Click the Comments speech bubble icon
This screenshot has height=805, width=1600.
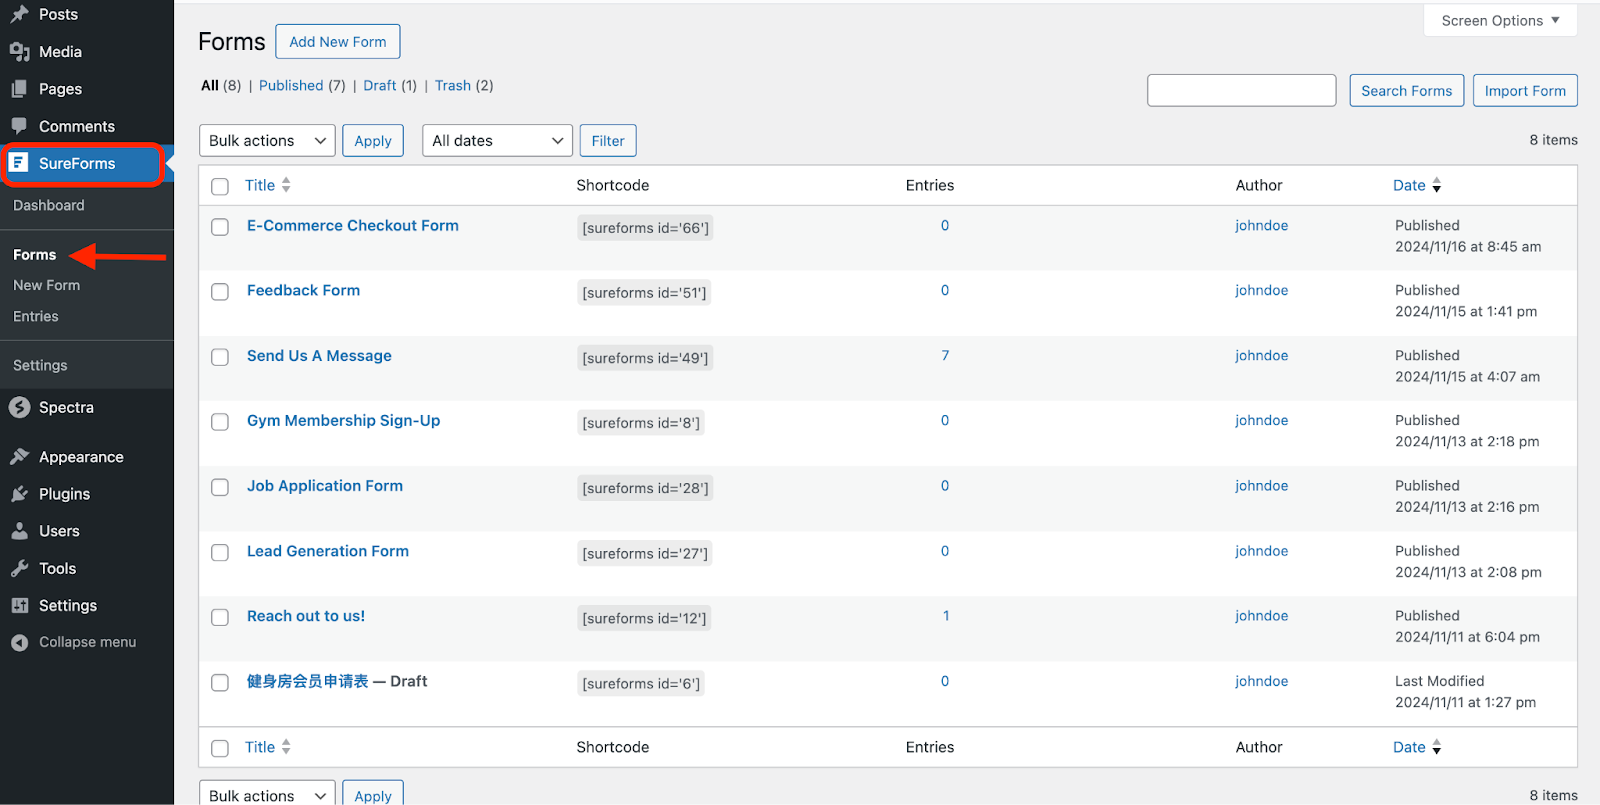click(19, 126)
